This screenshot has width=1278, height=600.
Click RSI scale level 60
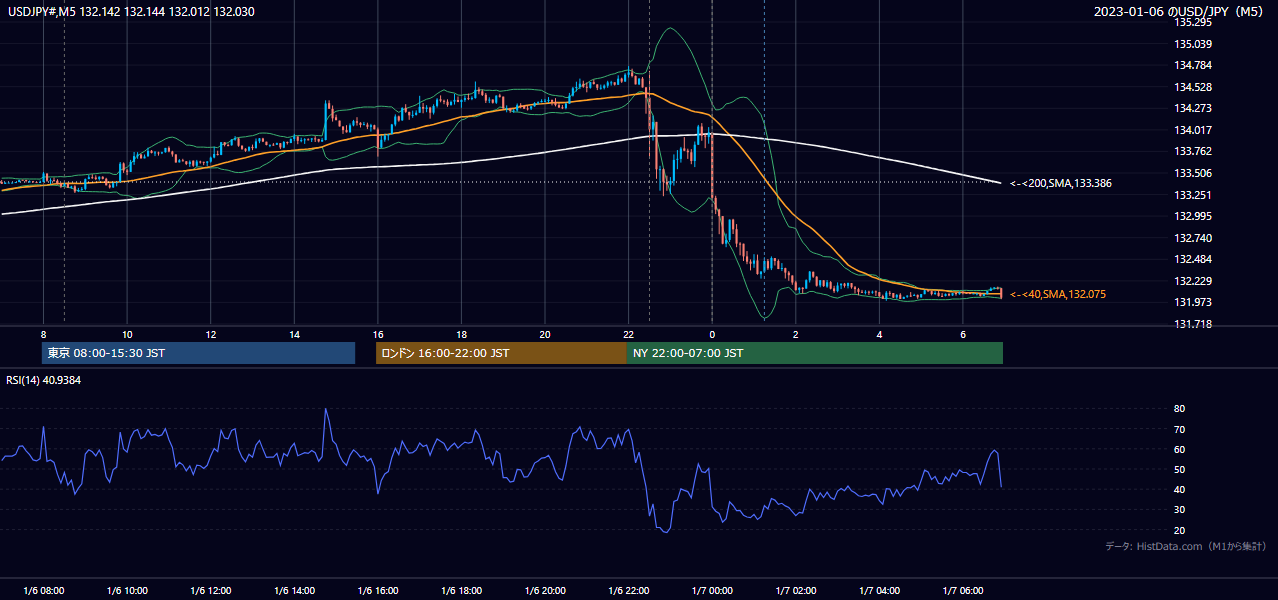1179,449
